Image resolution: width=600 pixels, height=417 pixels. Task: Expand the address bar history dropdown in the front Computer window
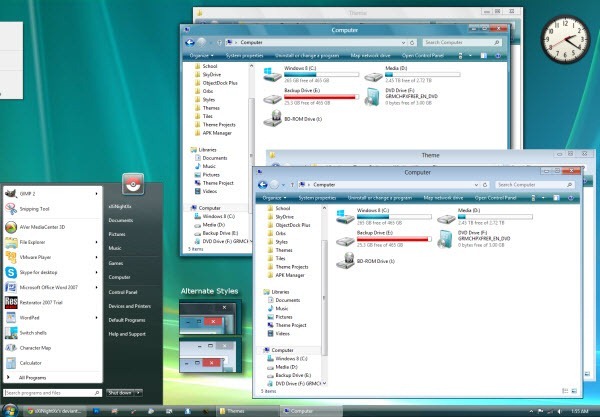coord(476,185)
